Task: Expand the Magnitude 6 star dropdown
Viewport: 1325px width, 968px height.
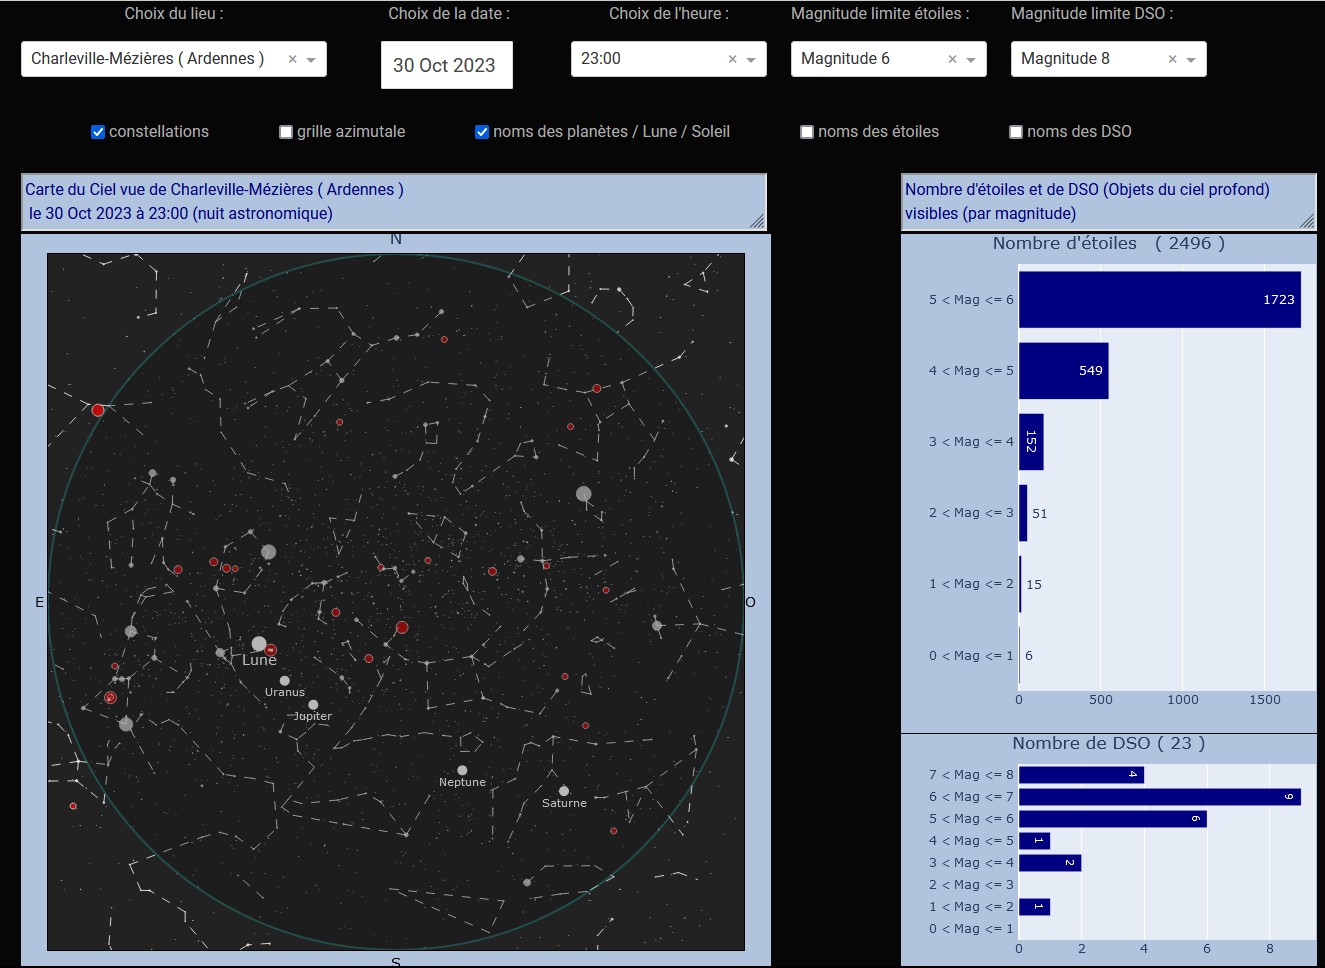Action: (x=971, y=59)
